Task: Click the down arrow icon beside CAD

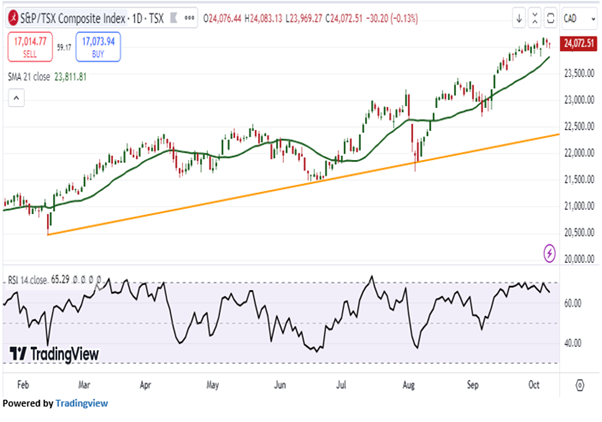Action: point(520,19)
